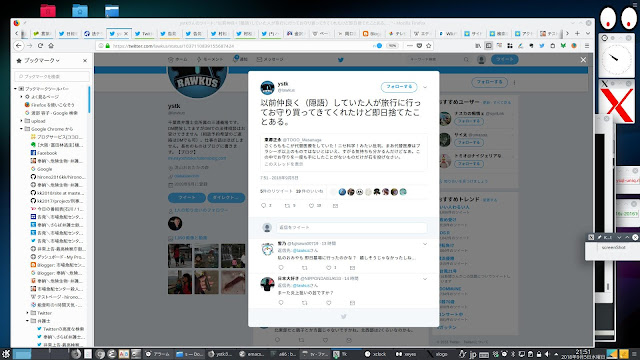The width and height of the screenshot is (640, 360).
Task: Expand the upload bookmark folder
Action: (22, 121)
